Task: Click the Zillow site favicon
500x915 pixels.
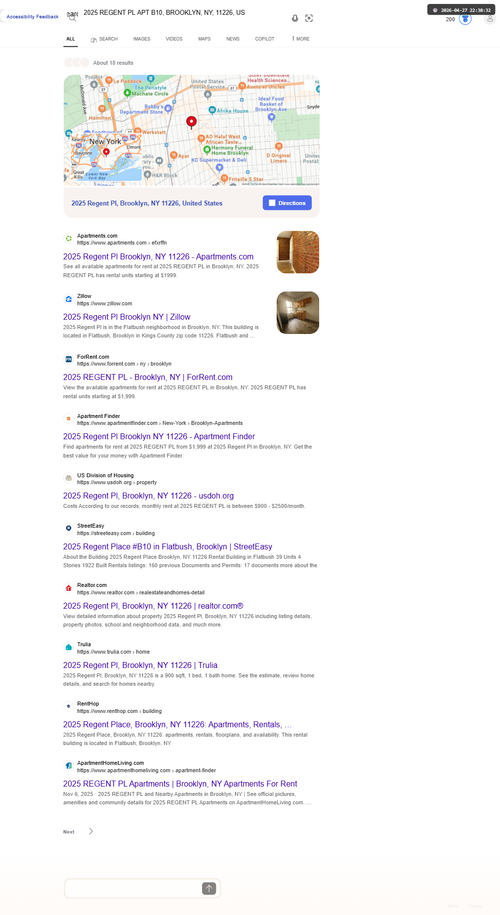Action: (x=68, y=299)
